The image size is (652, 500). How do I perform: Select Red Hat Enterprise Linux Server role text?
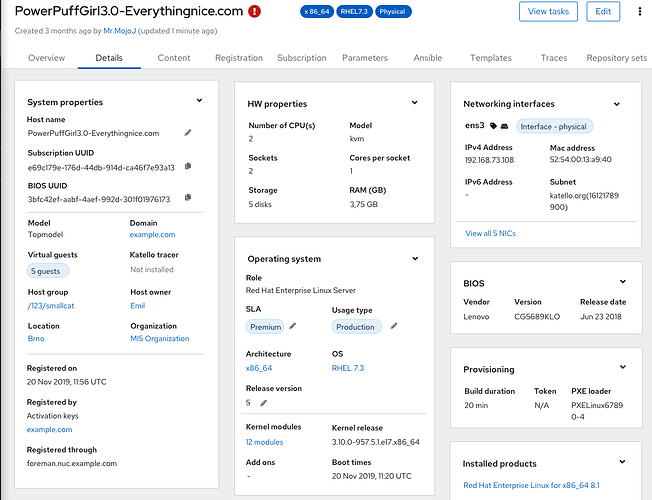point(301,290)
